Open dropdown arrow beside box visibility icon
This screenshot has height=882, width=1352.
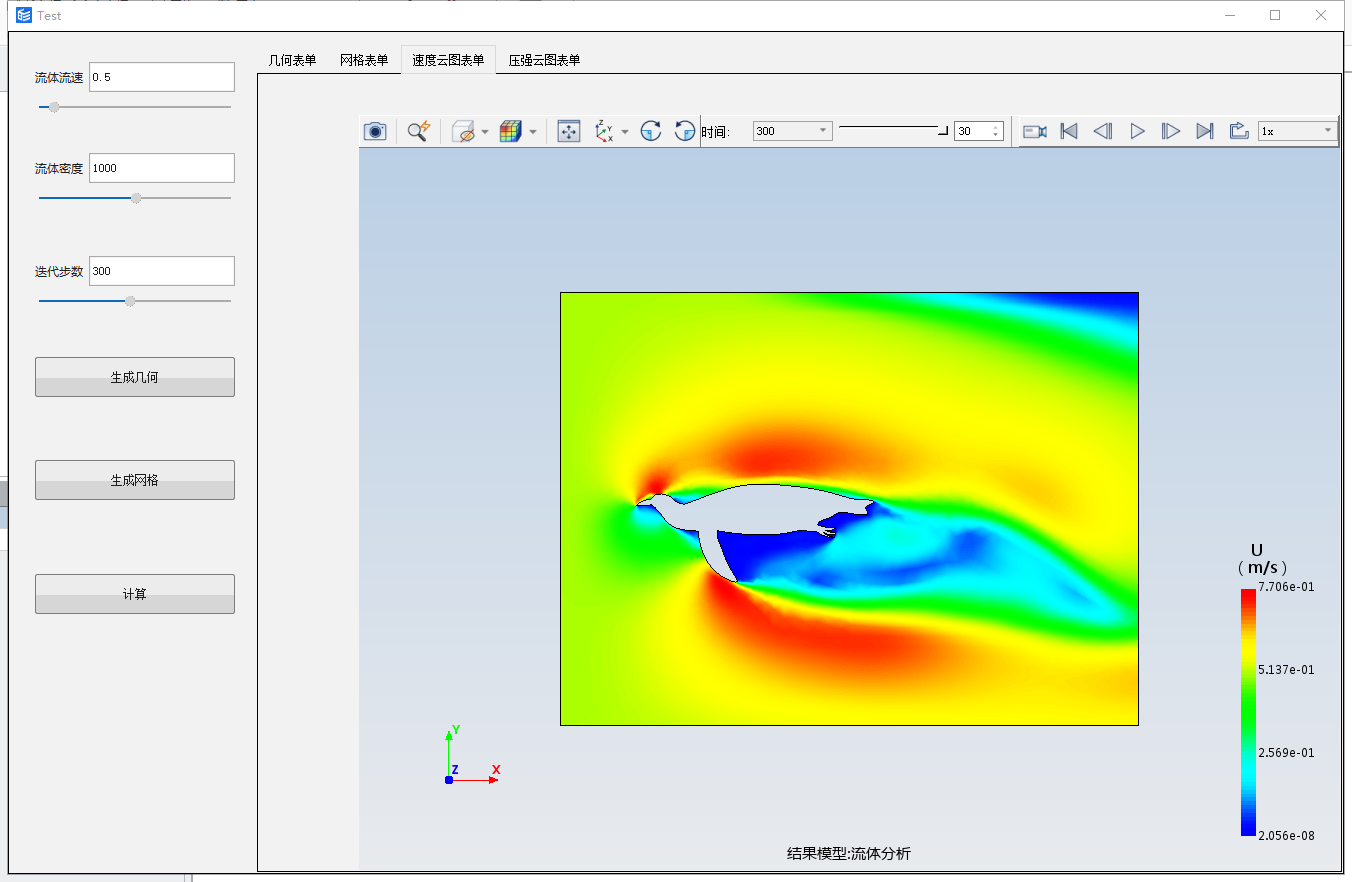click(485, 132)
